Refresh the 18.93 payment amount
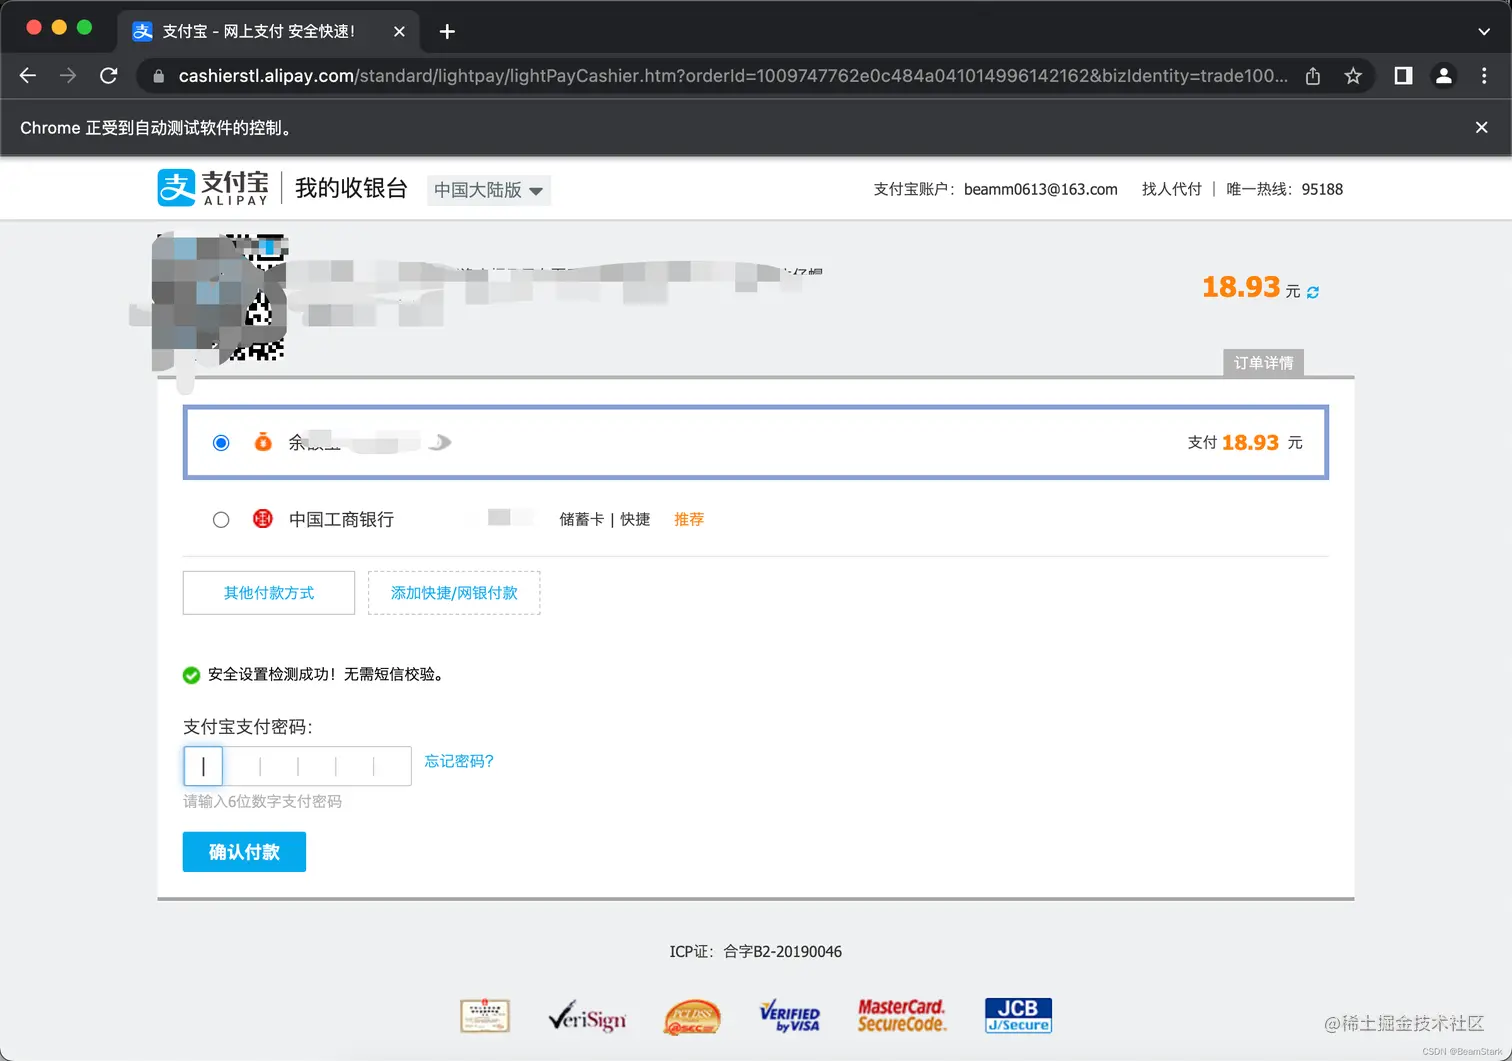The image size is (1512, 1061). 1311,292
